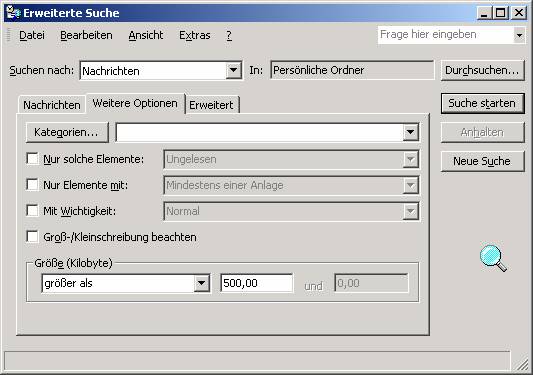Click the Anhalten button

482,132
